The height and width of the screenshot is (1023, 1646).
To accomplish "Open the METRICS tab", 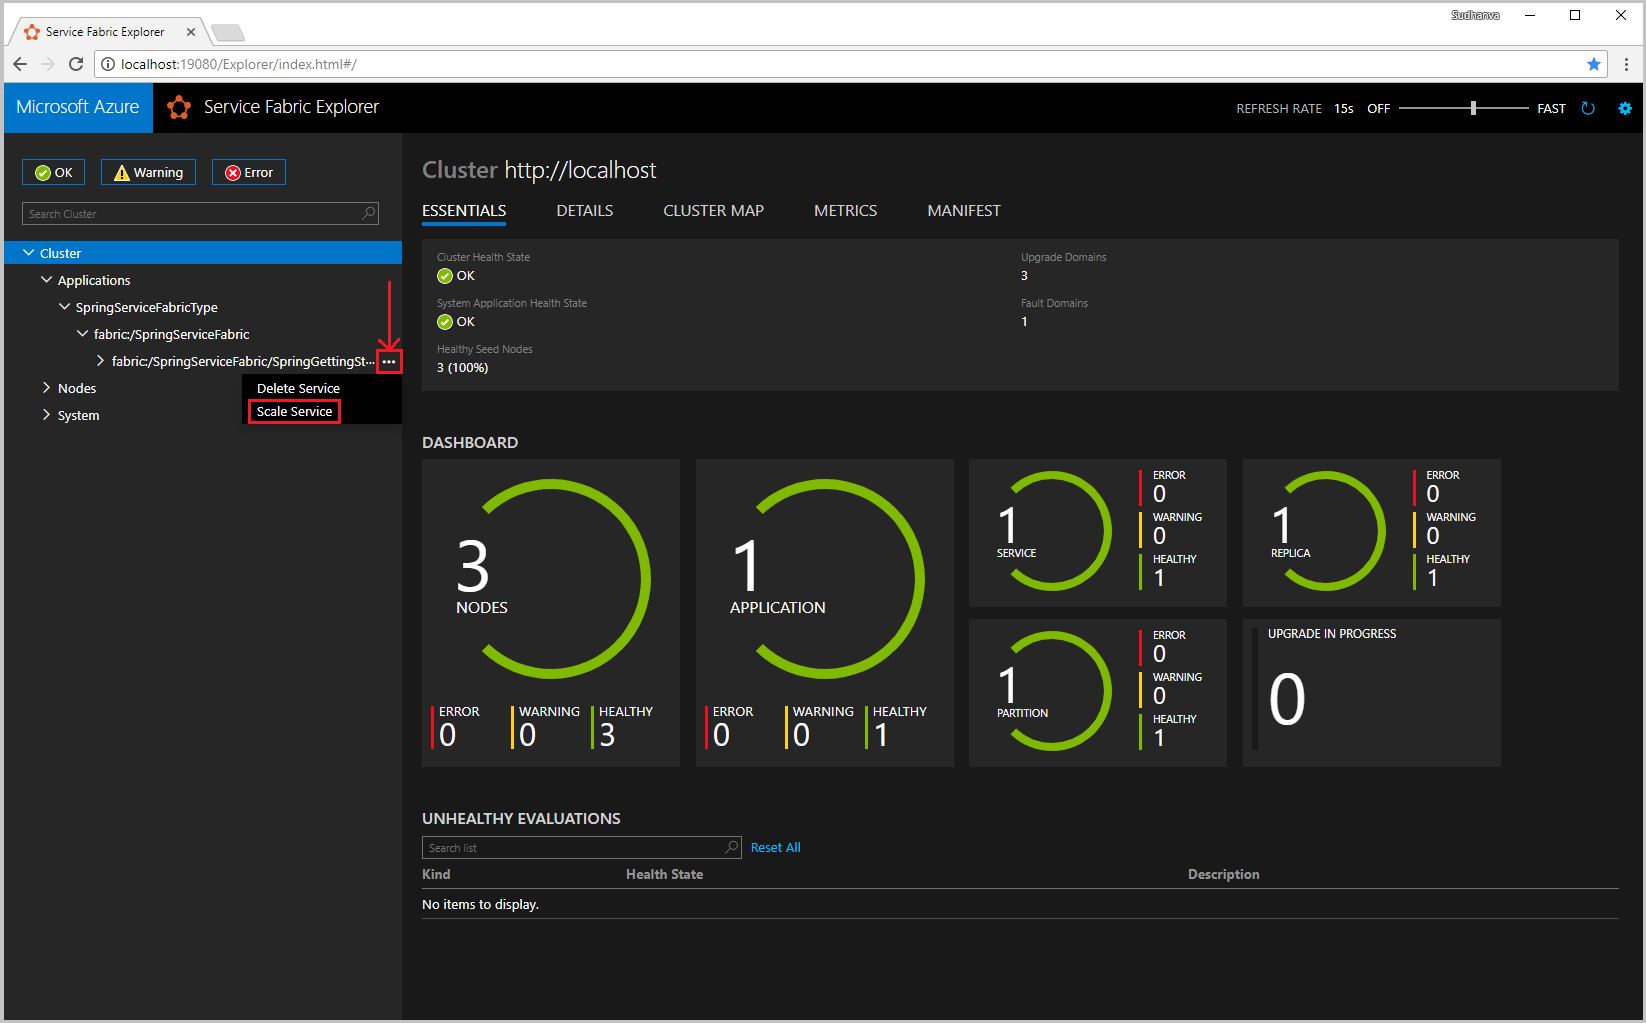I will (845, 210).
